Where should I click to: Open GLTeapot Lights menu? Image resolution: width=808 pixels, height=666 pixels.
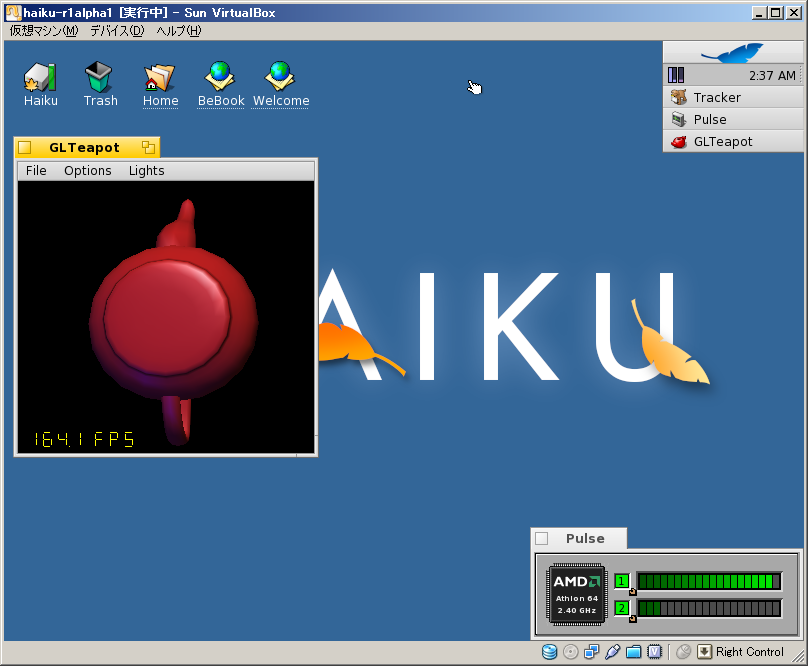click(x=146, y=171)
